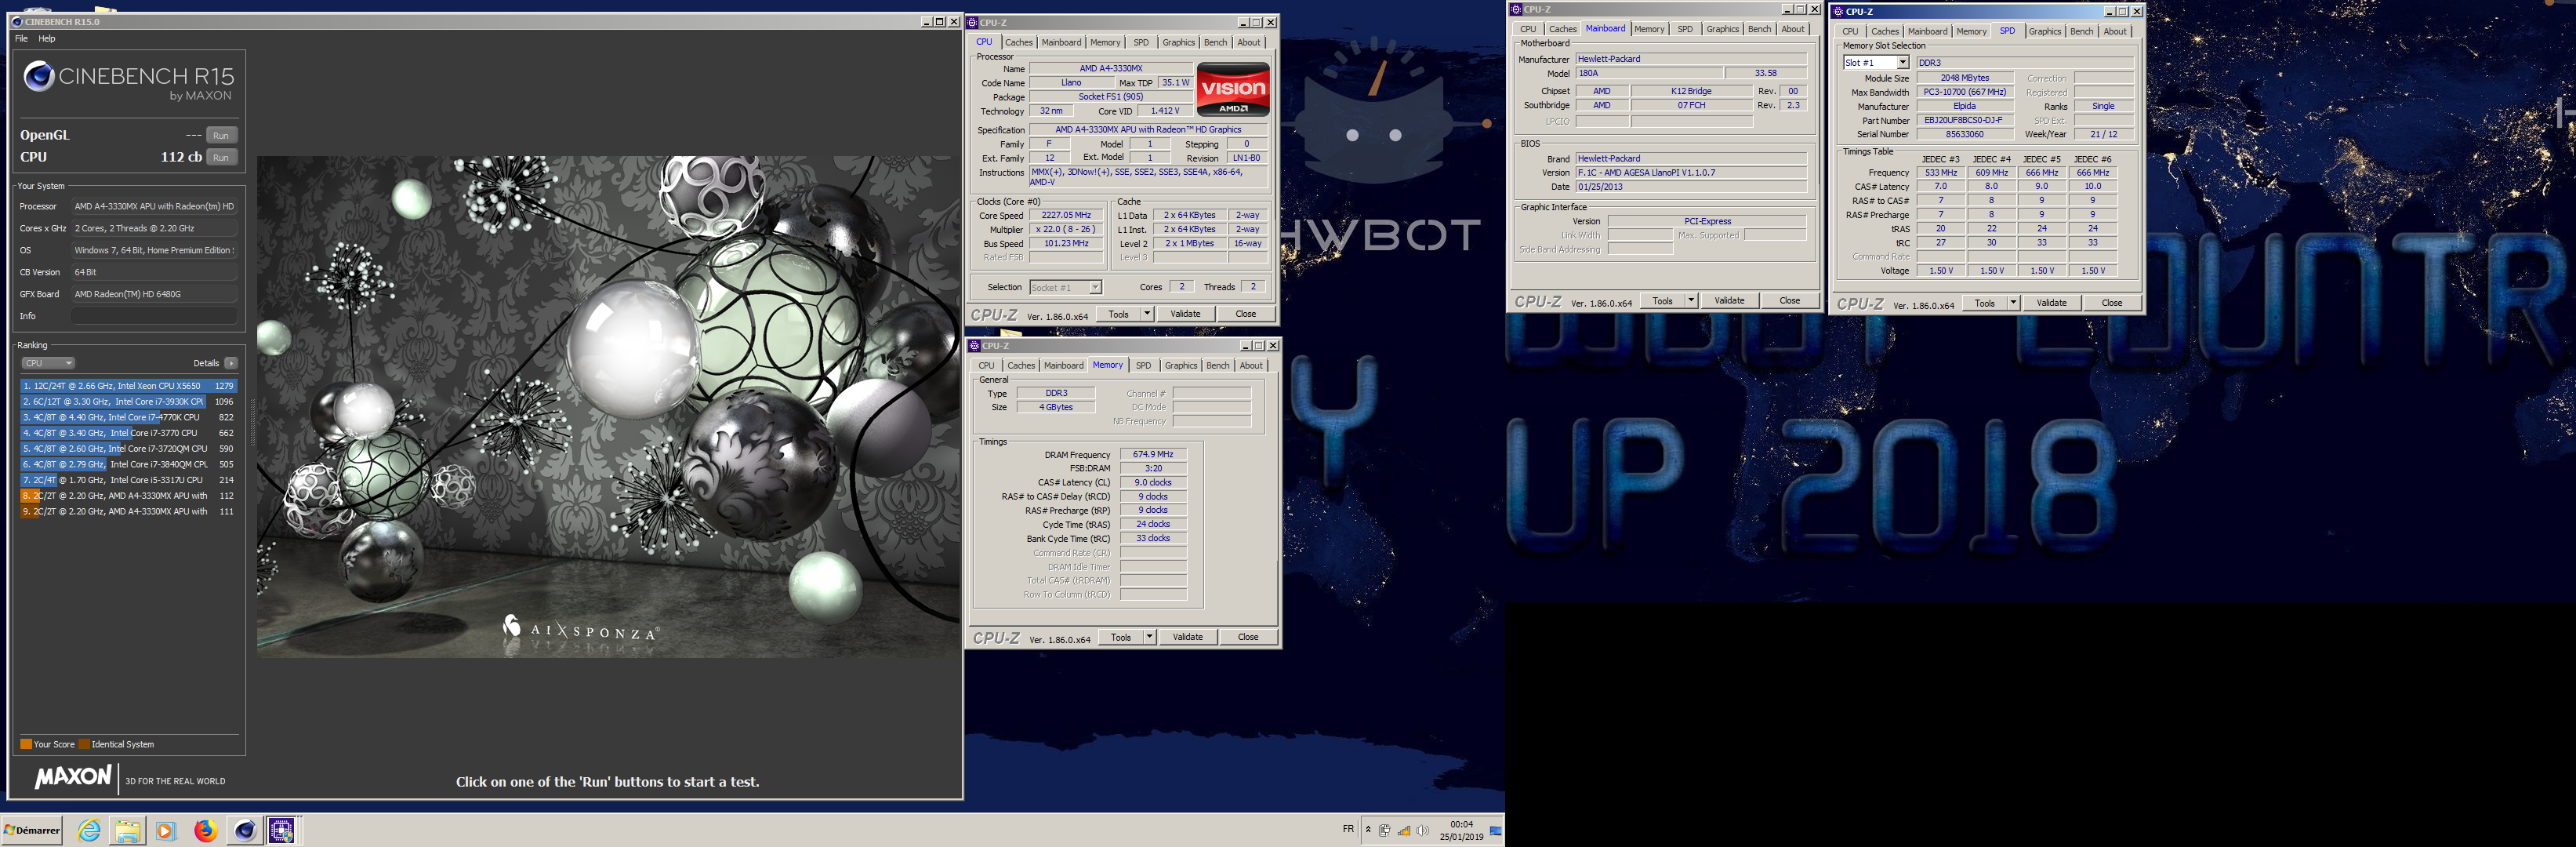Run the OpenGL benchmark
This screenshot has width=2576, height=847.
click(221, 135)
